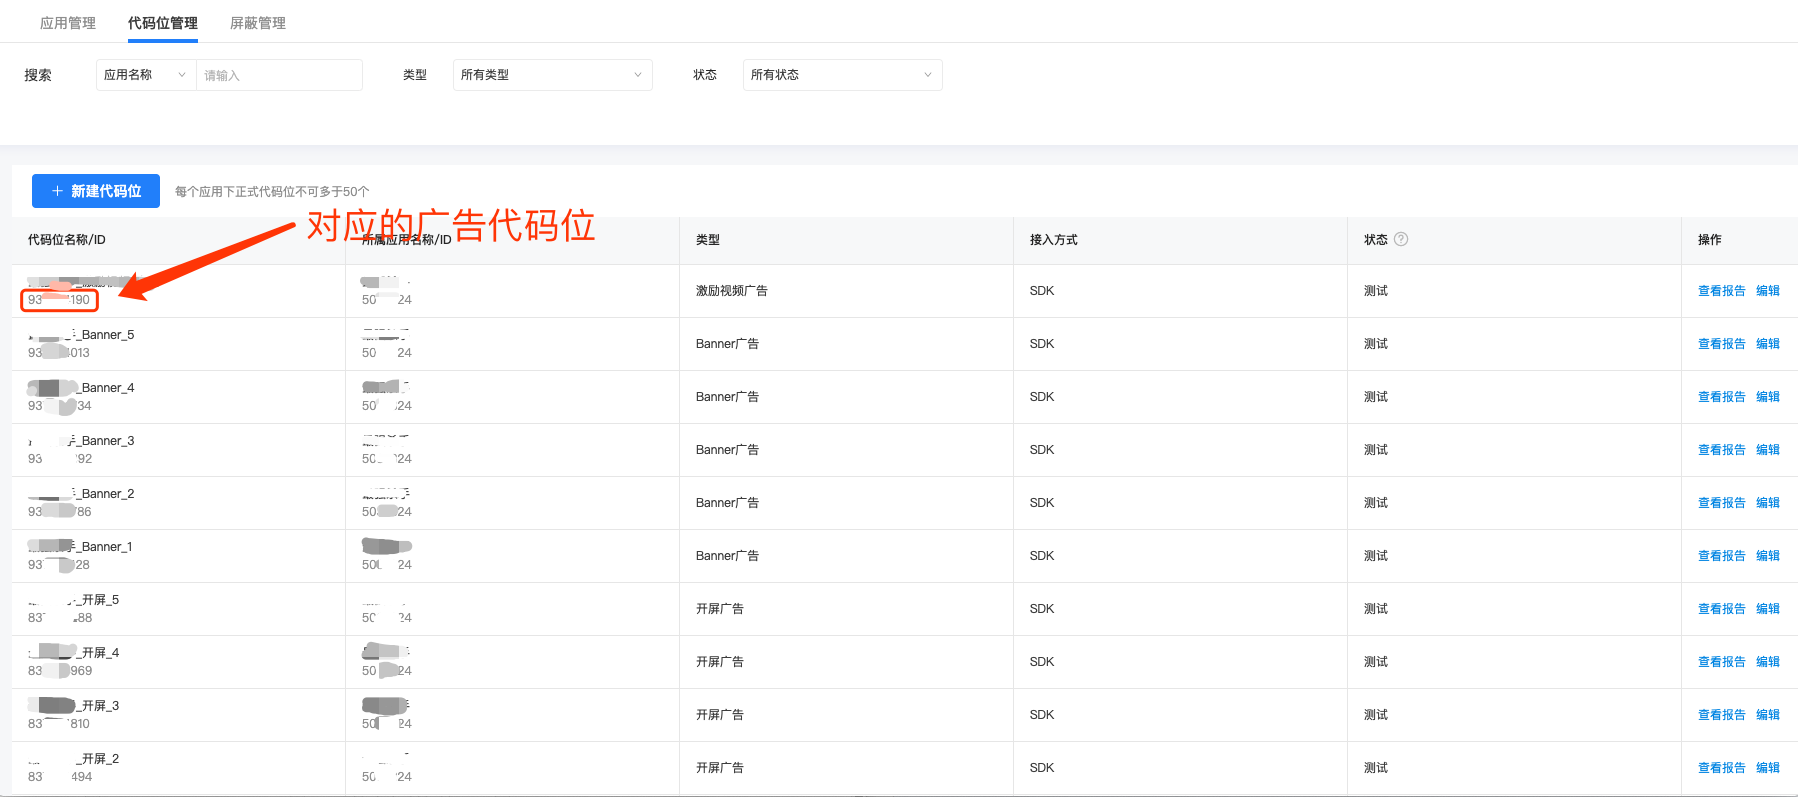Viewport: 1798px width, 797px height.
Task: Select the _Banner_1 code slot name
Action: [80, 547]
